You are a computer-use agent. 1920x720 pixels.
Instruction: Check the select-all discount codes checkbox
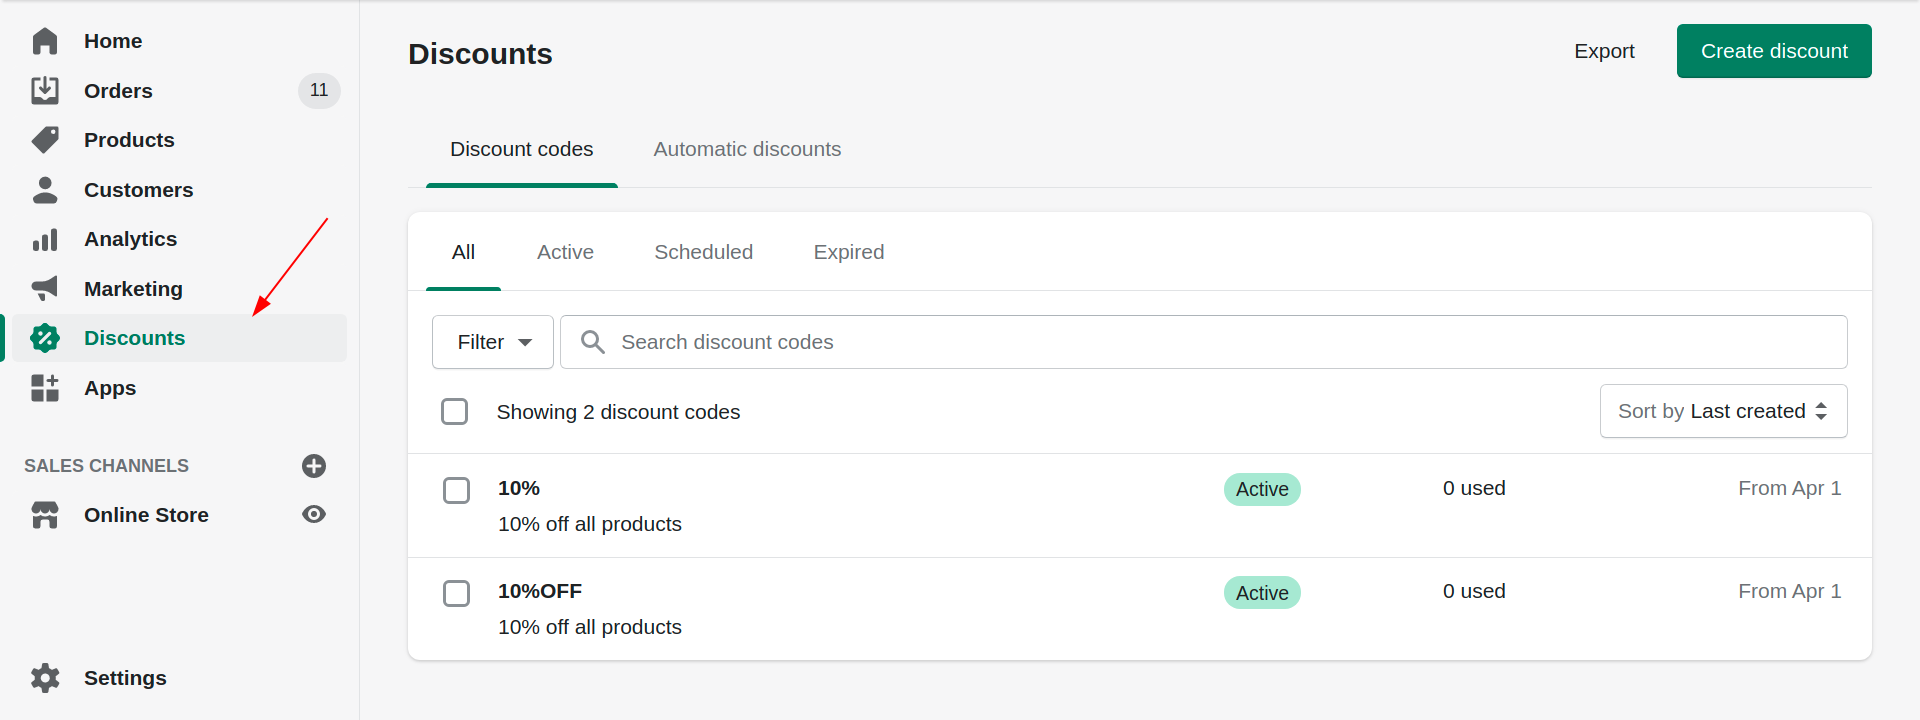pos(455,411)
